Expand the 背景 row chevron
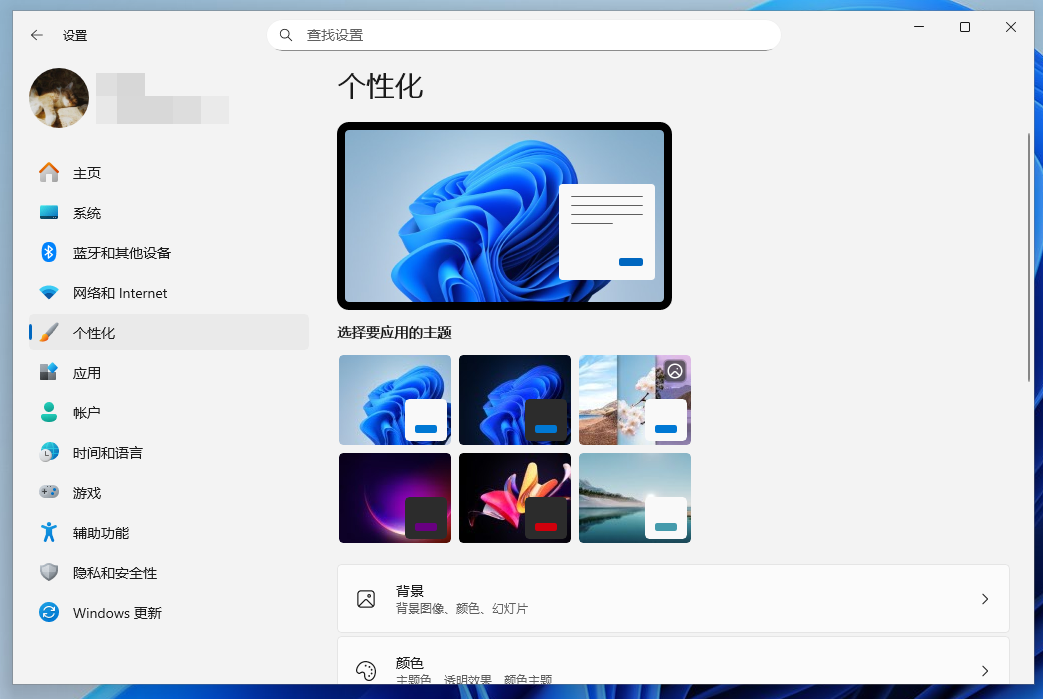This screenshot has height=699, width=1043. point(985,599)
